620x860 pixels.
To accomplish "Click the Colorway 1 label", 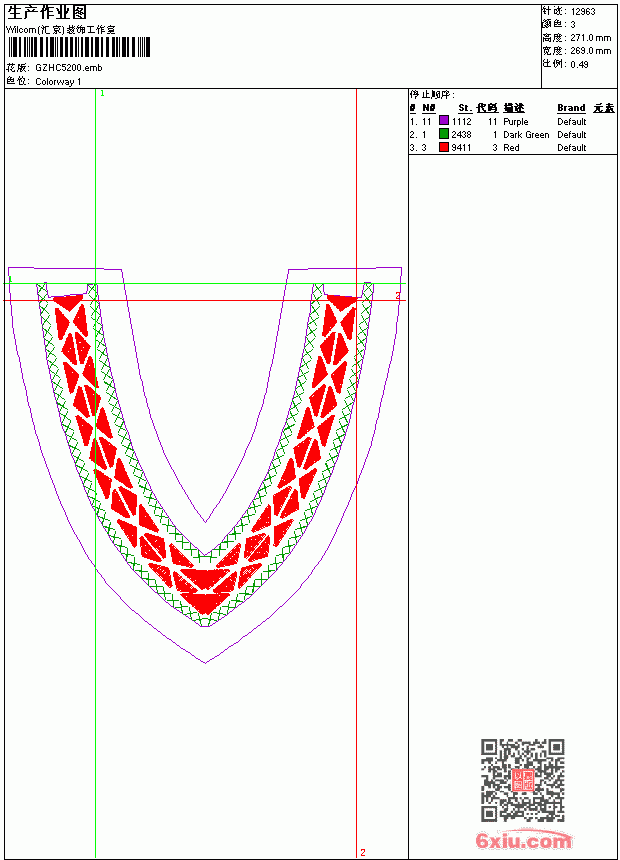I will click(58, 82).
